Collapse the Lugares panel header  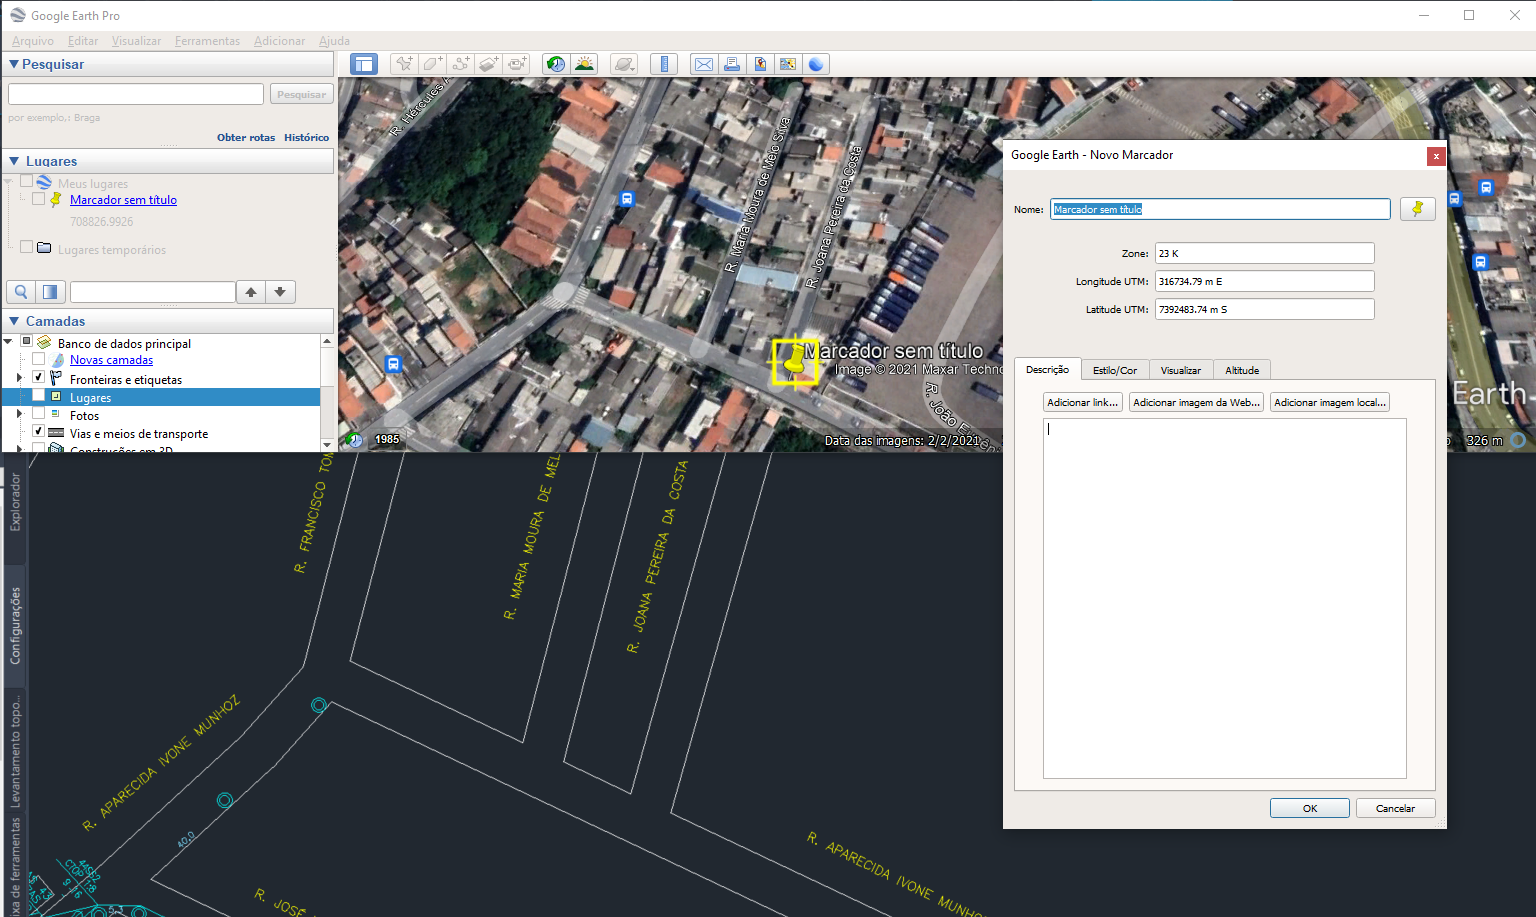(x=14, y=161)
